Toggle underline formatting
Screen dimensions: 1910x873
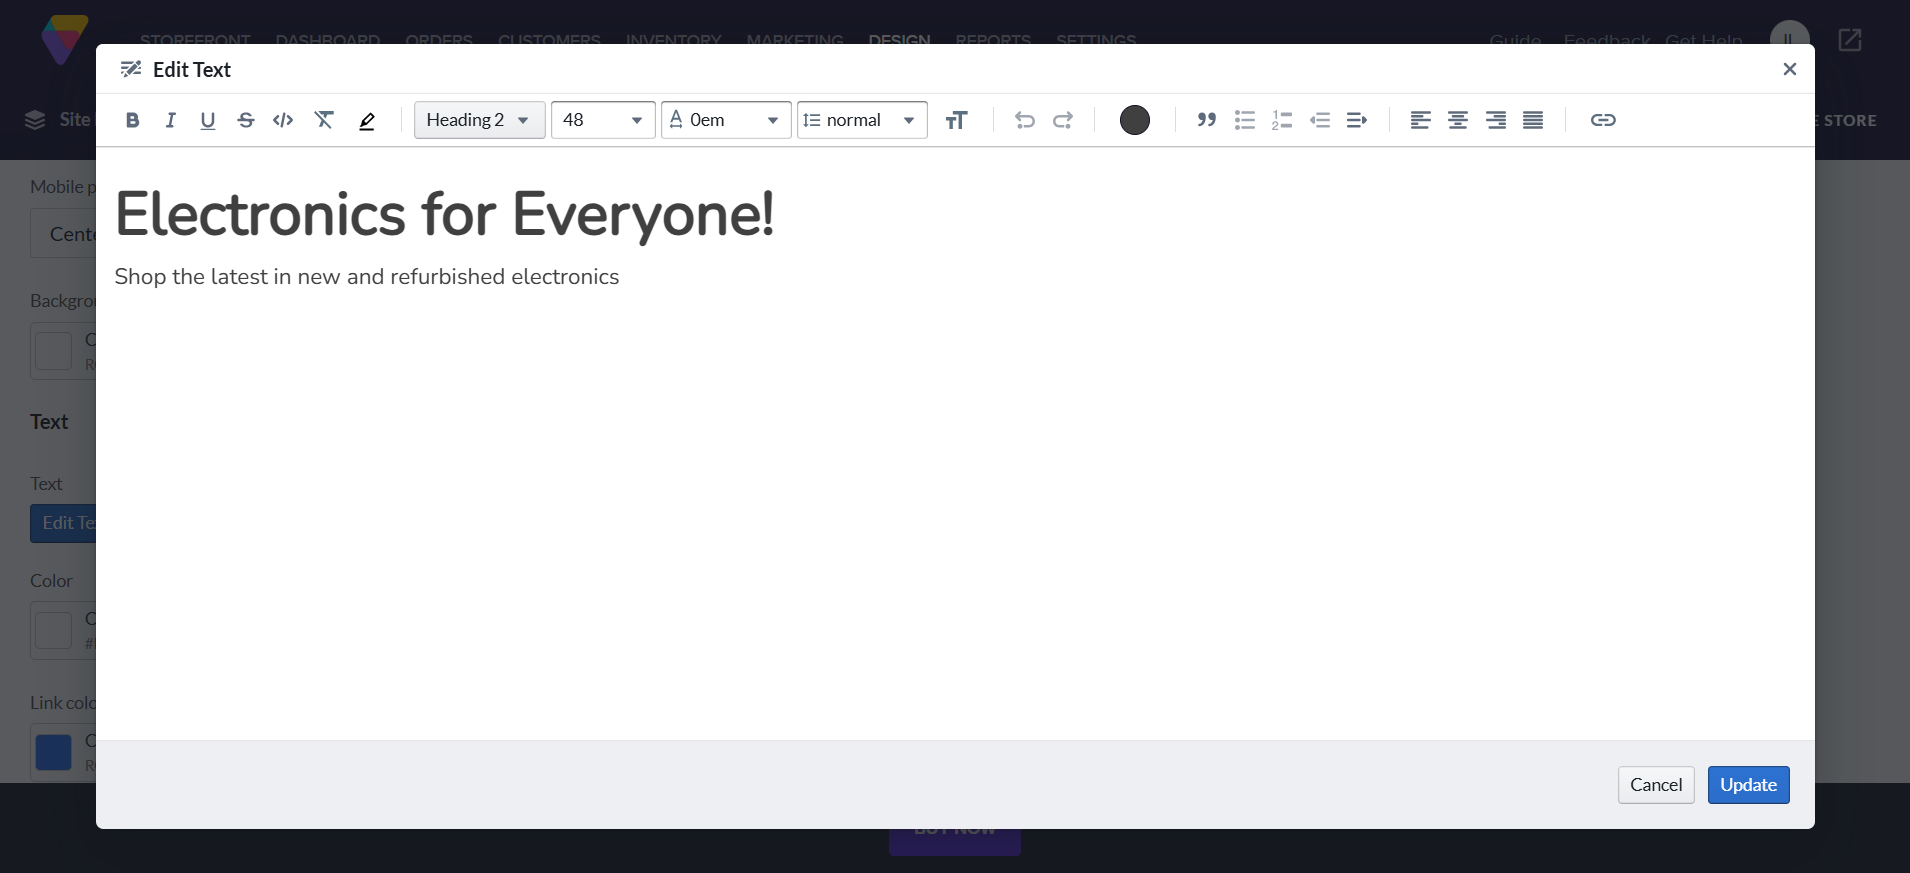pyautogui.click(x=208, y=120)
